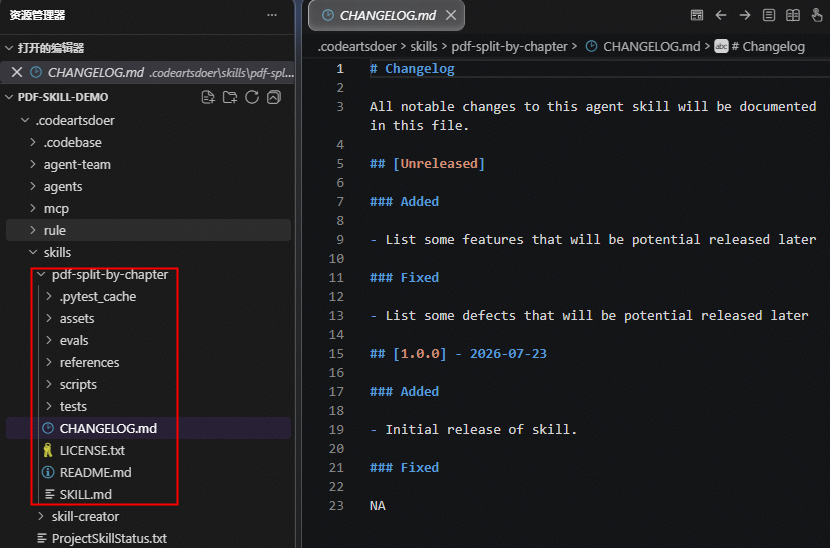Image resolution: width=830 pixels, height=548 pixels.
Task: Expand the mcp folder
Action: click(33, 208)
